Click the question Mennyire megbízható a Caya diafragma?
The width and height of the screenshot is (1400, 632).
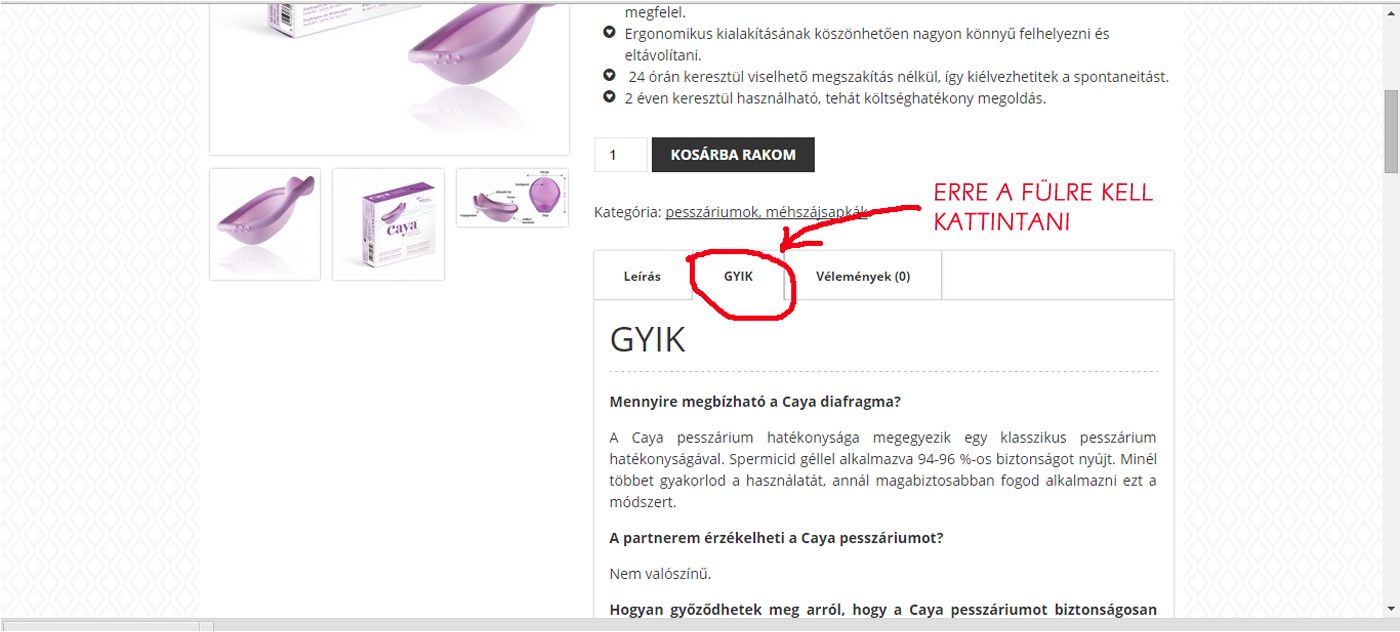(755, 402)
